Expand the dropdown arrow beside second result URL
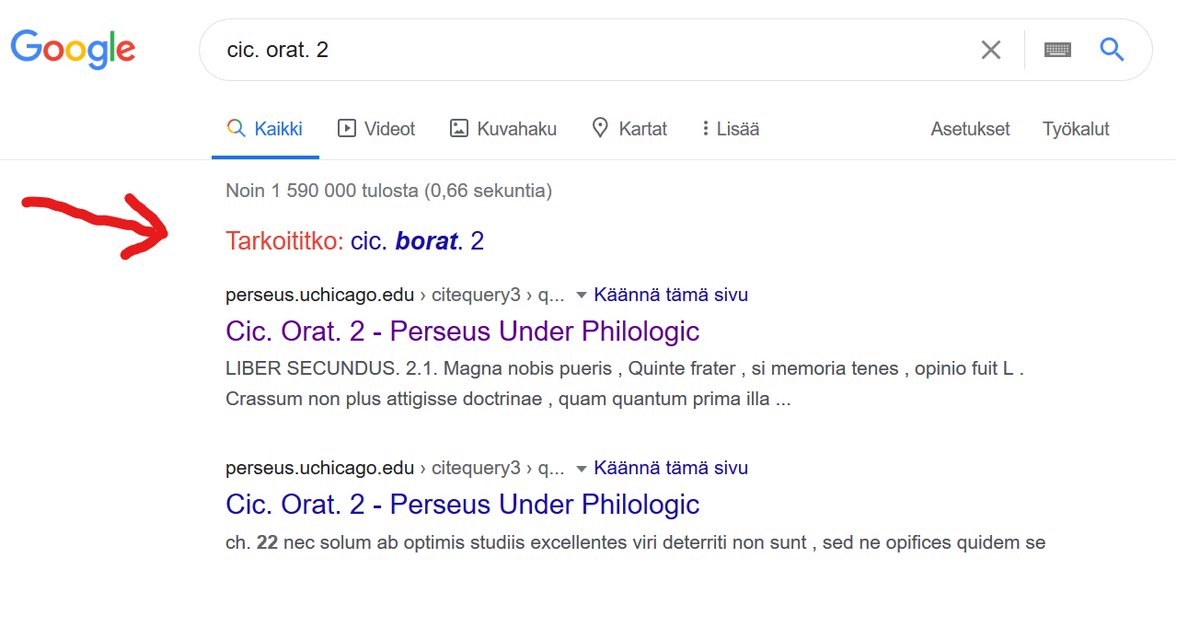 click(x=581, y=469)
